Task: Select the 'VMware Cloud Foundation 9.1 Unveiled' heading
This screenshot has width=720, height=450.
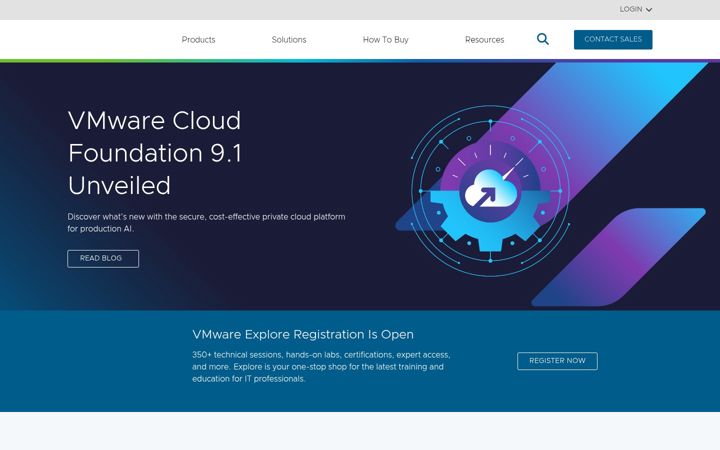Action: pyautogui.click(x=155, y=153)
